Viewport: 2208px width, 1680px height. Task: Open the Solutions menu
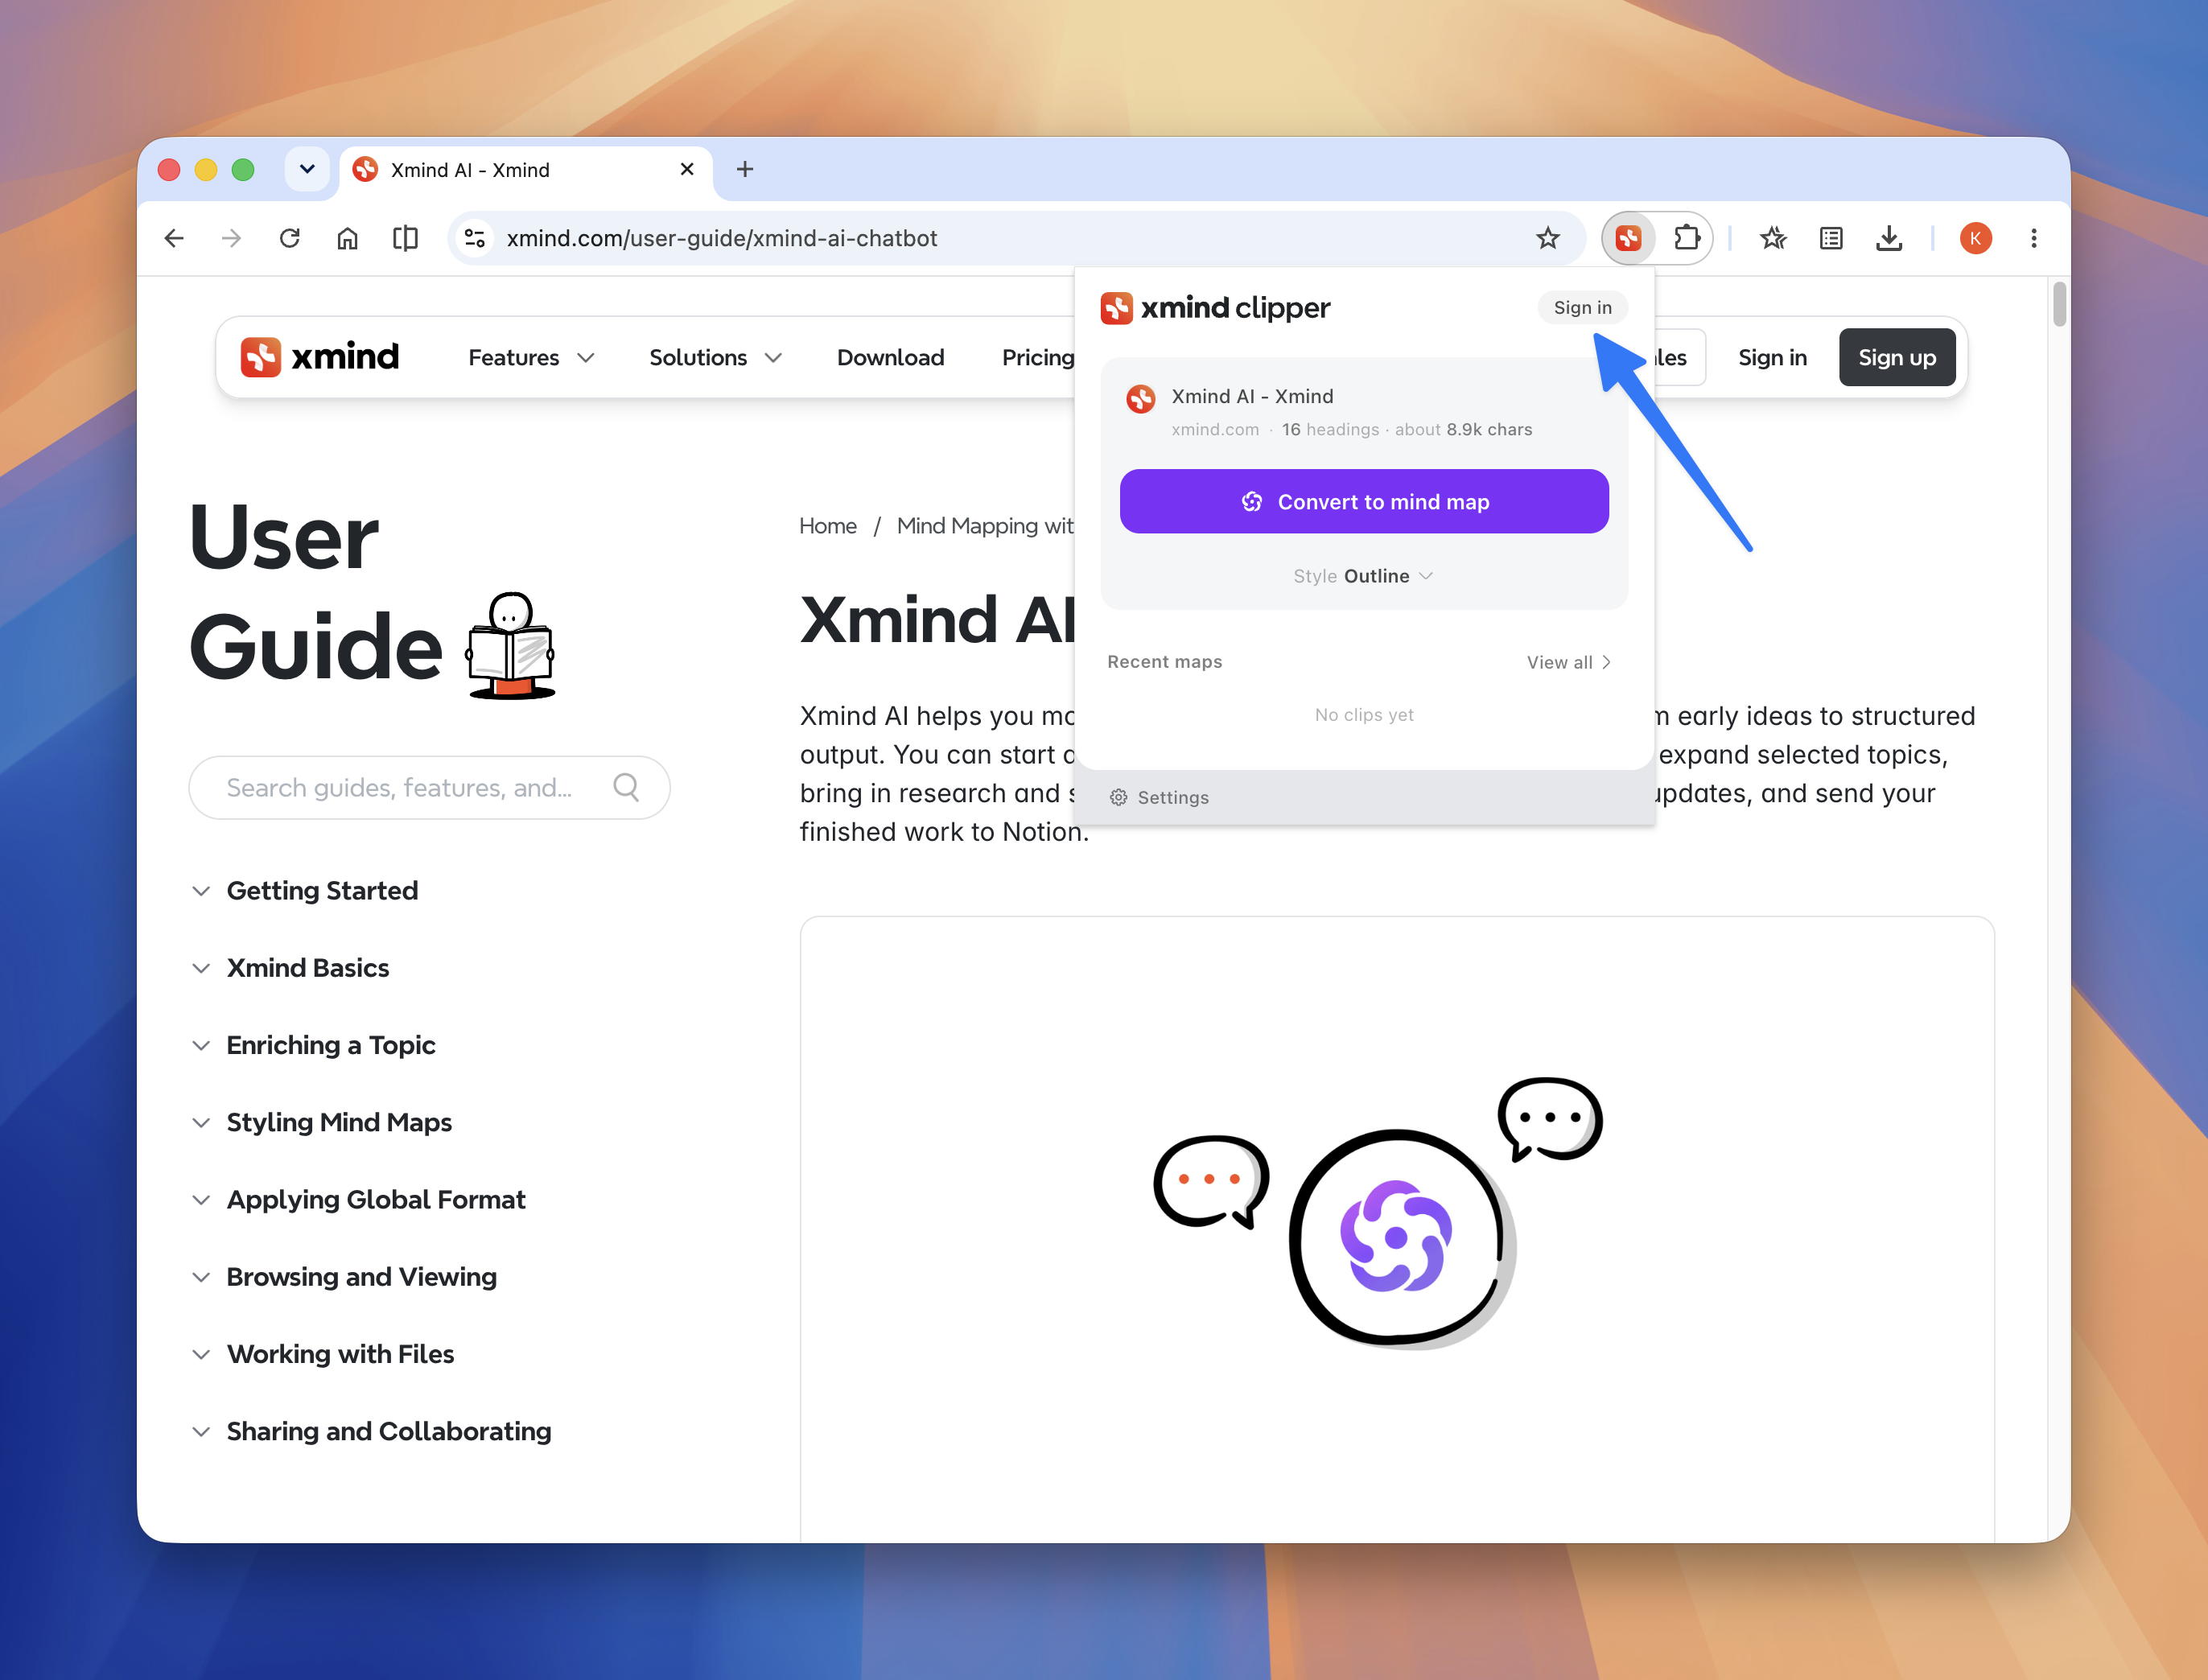[715, 357]
